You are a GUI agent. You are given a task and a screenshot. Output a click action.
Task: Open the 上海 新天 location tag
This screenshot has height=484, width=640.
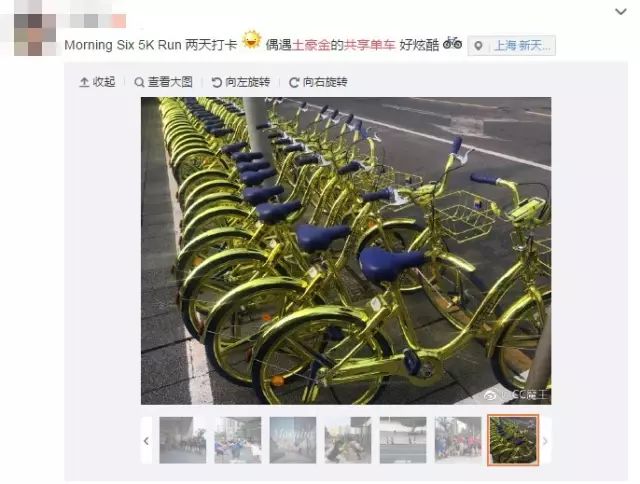511,45
